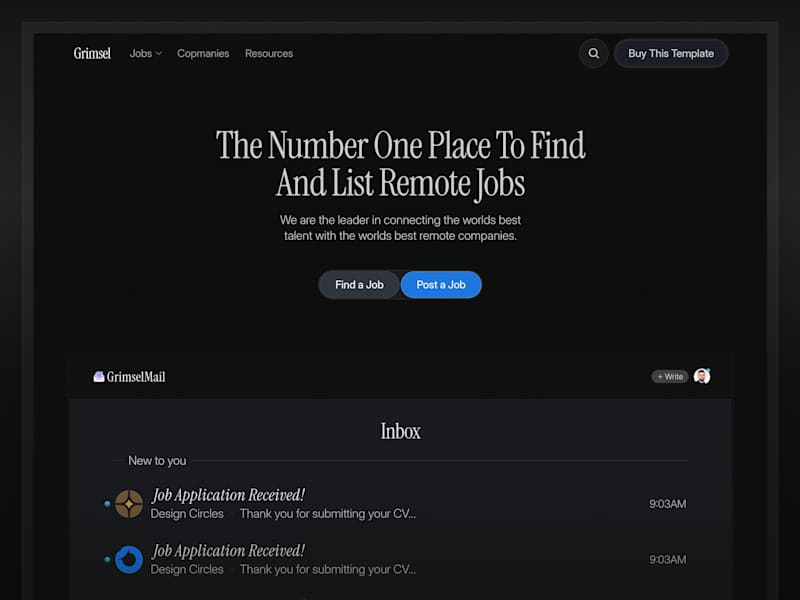The image size is (800, 600).
Task: Click the user profile avatar
Action: (x=702, y=376)
